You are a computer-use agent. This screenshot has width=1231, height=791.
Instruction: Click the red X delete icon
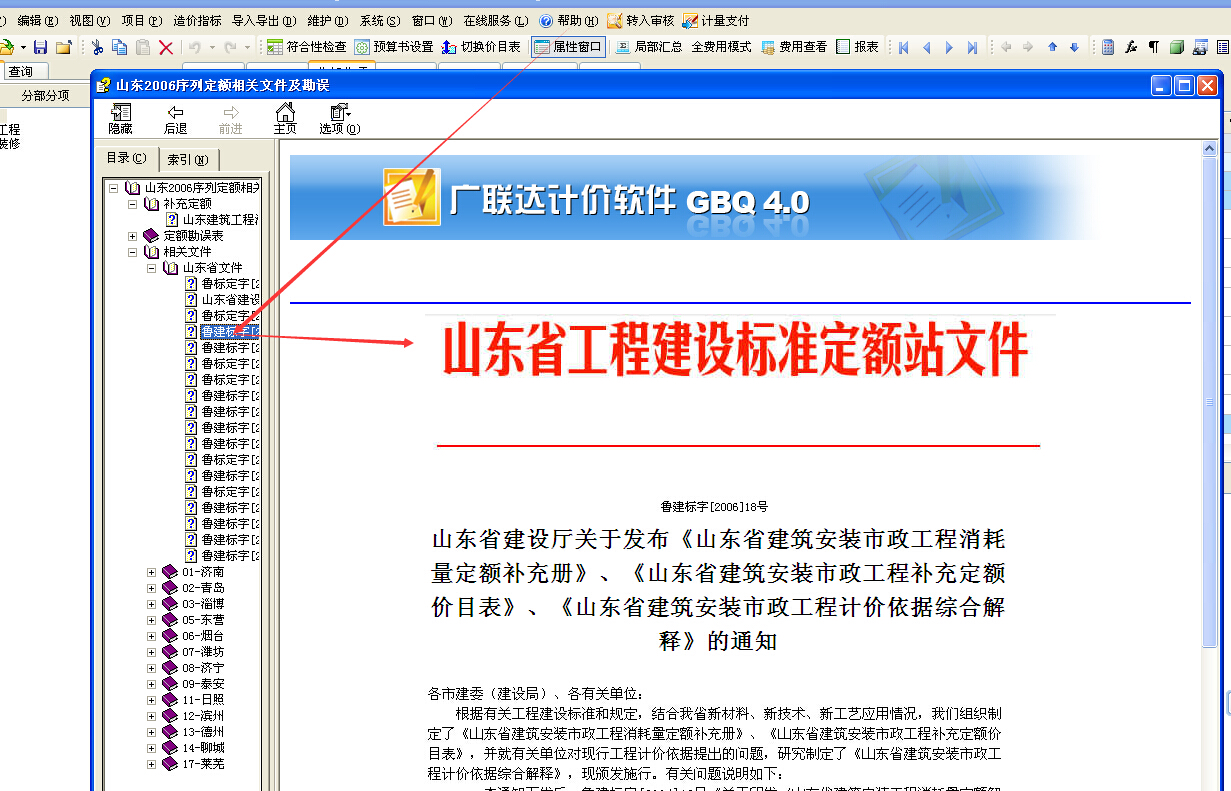tap(166, 47)
